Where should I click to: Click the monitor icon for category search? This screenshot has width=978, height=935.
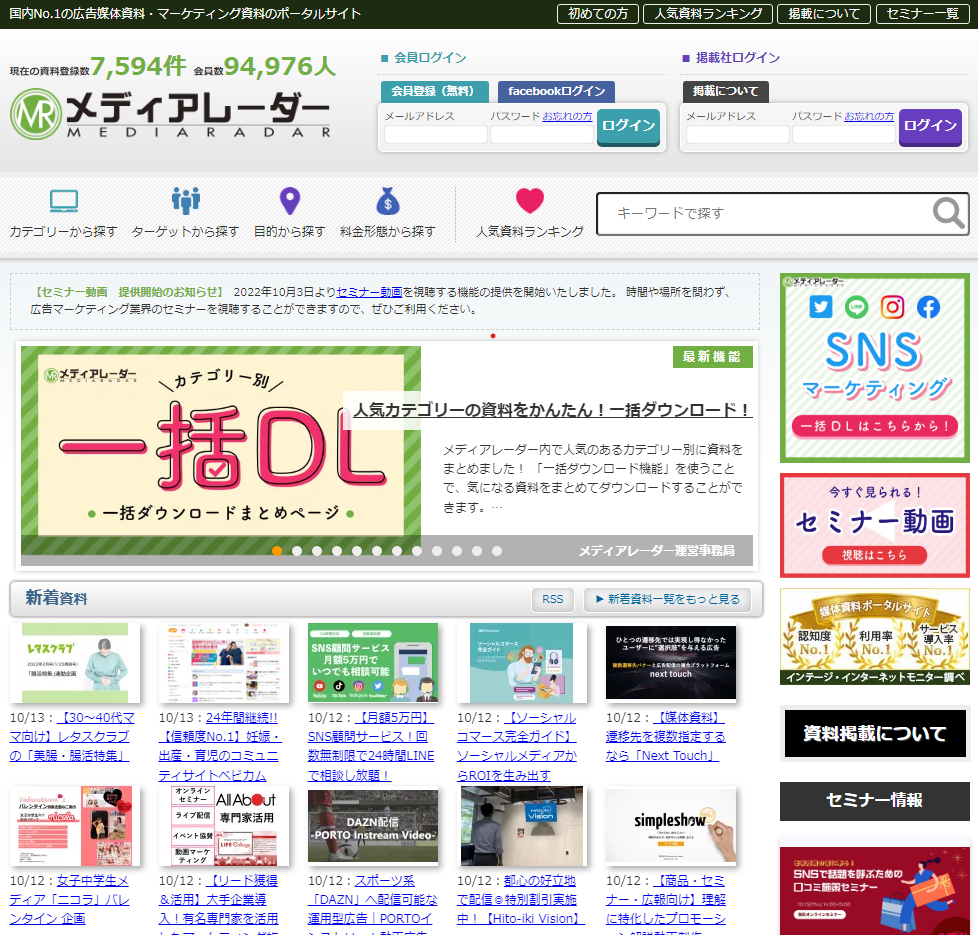(64, 201)
